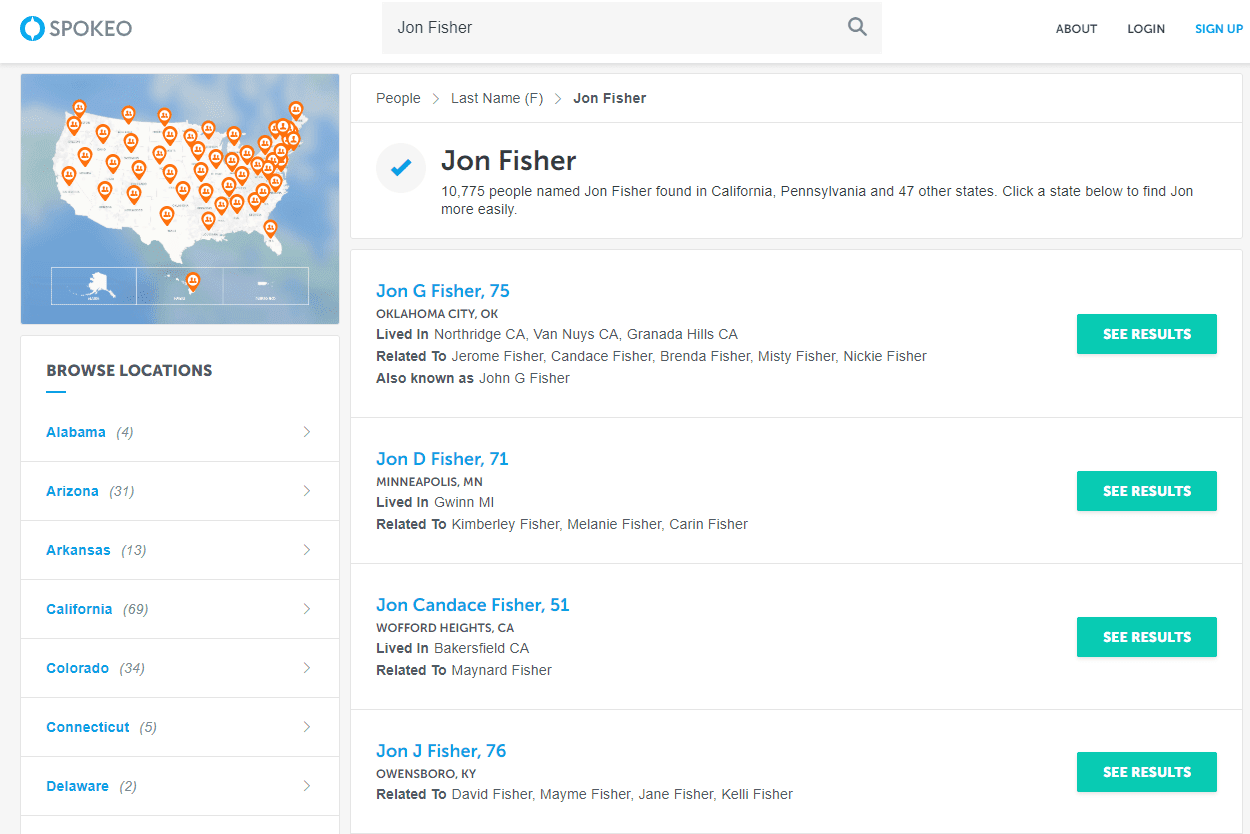The width and height of the screenshot is (1250, 834).
Task: Click the Spokeo logo icon
Action: coord(33,28)
